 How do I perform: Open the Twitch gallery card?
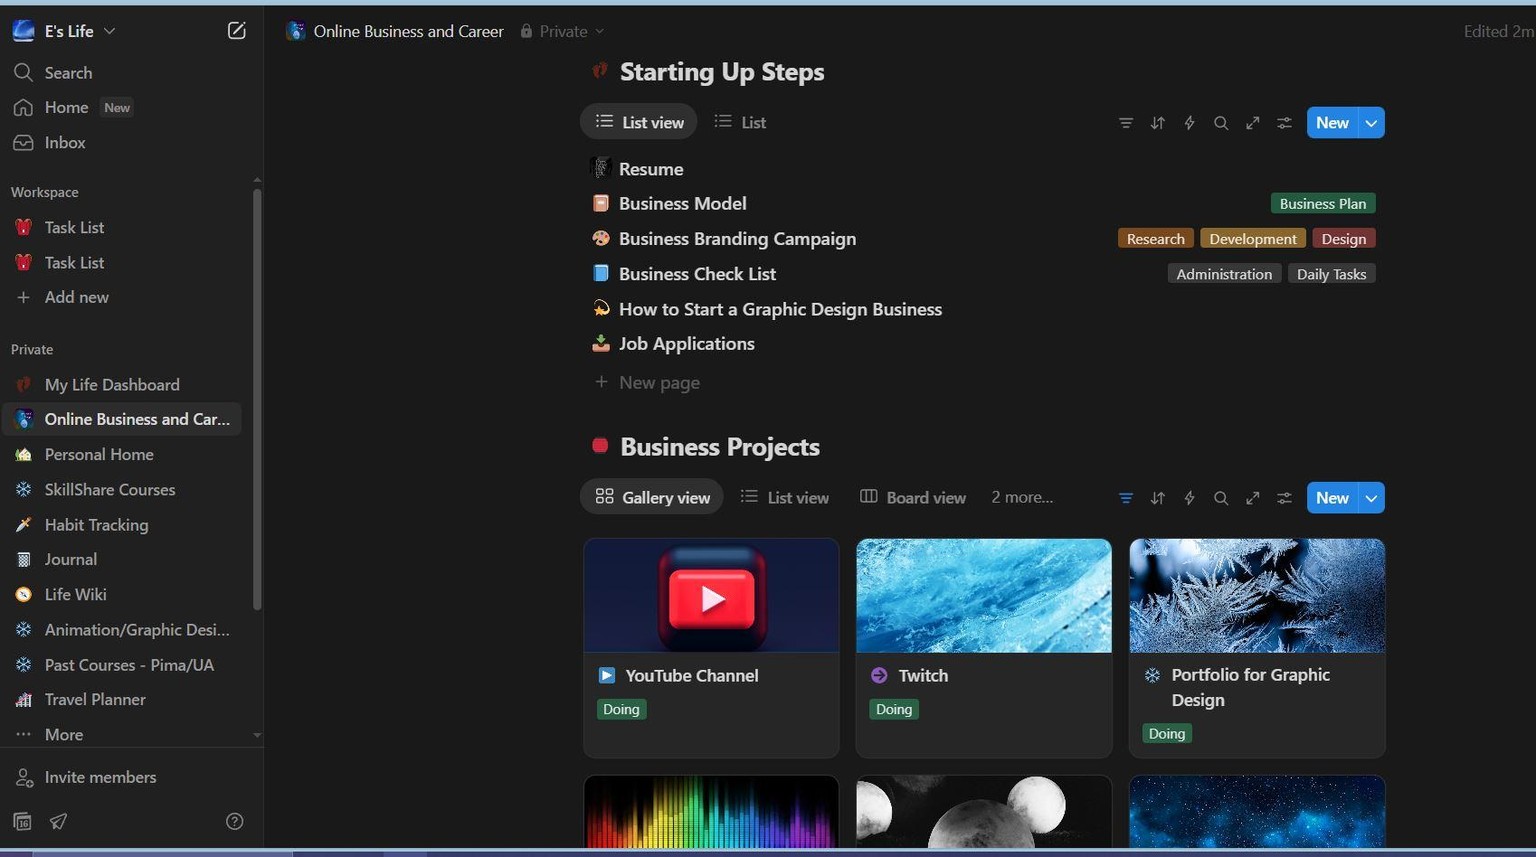[x=984, y=648]
